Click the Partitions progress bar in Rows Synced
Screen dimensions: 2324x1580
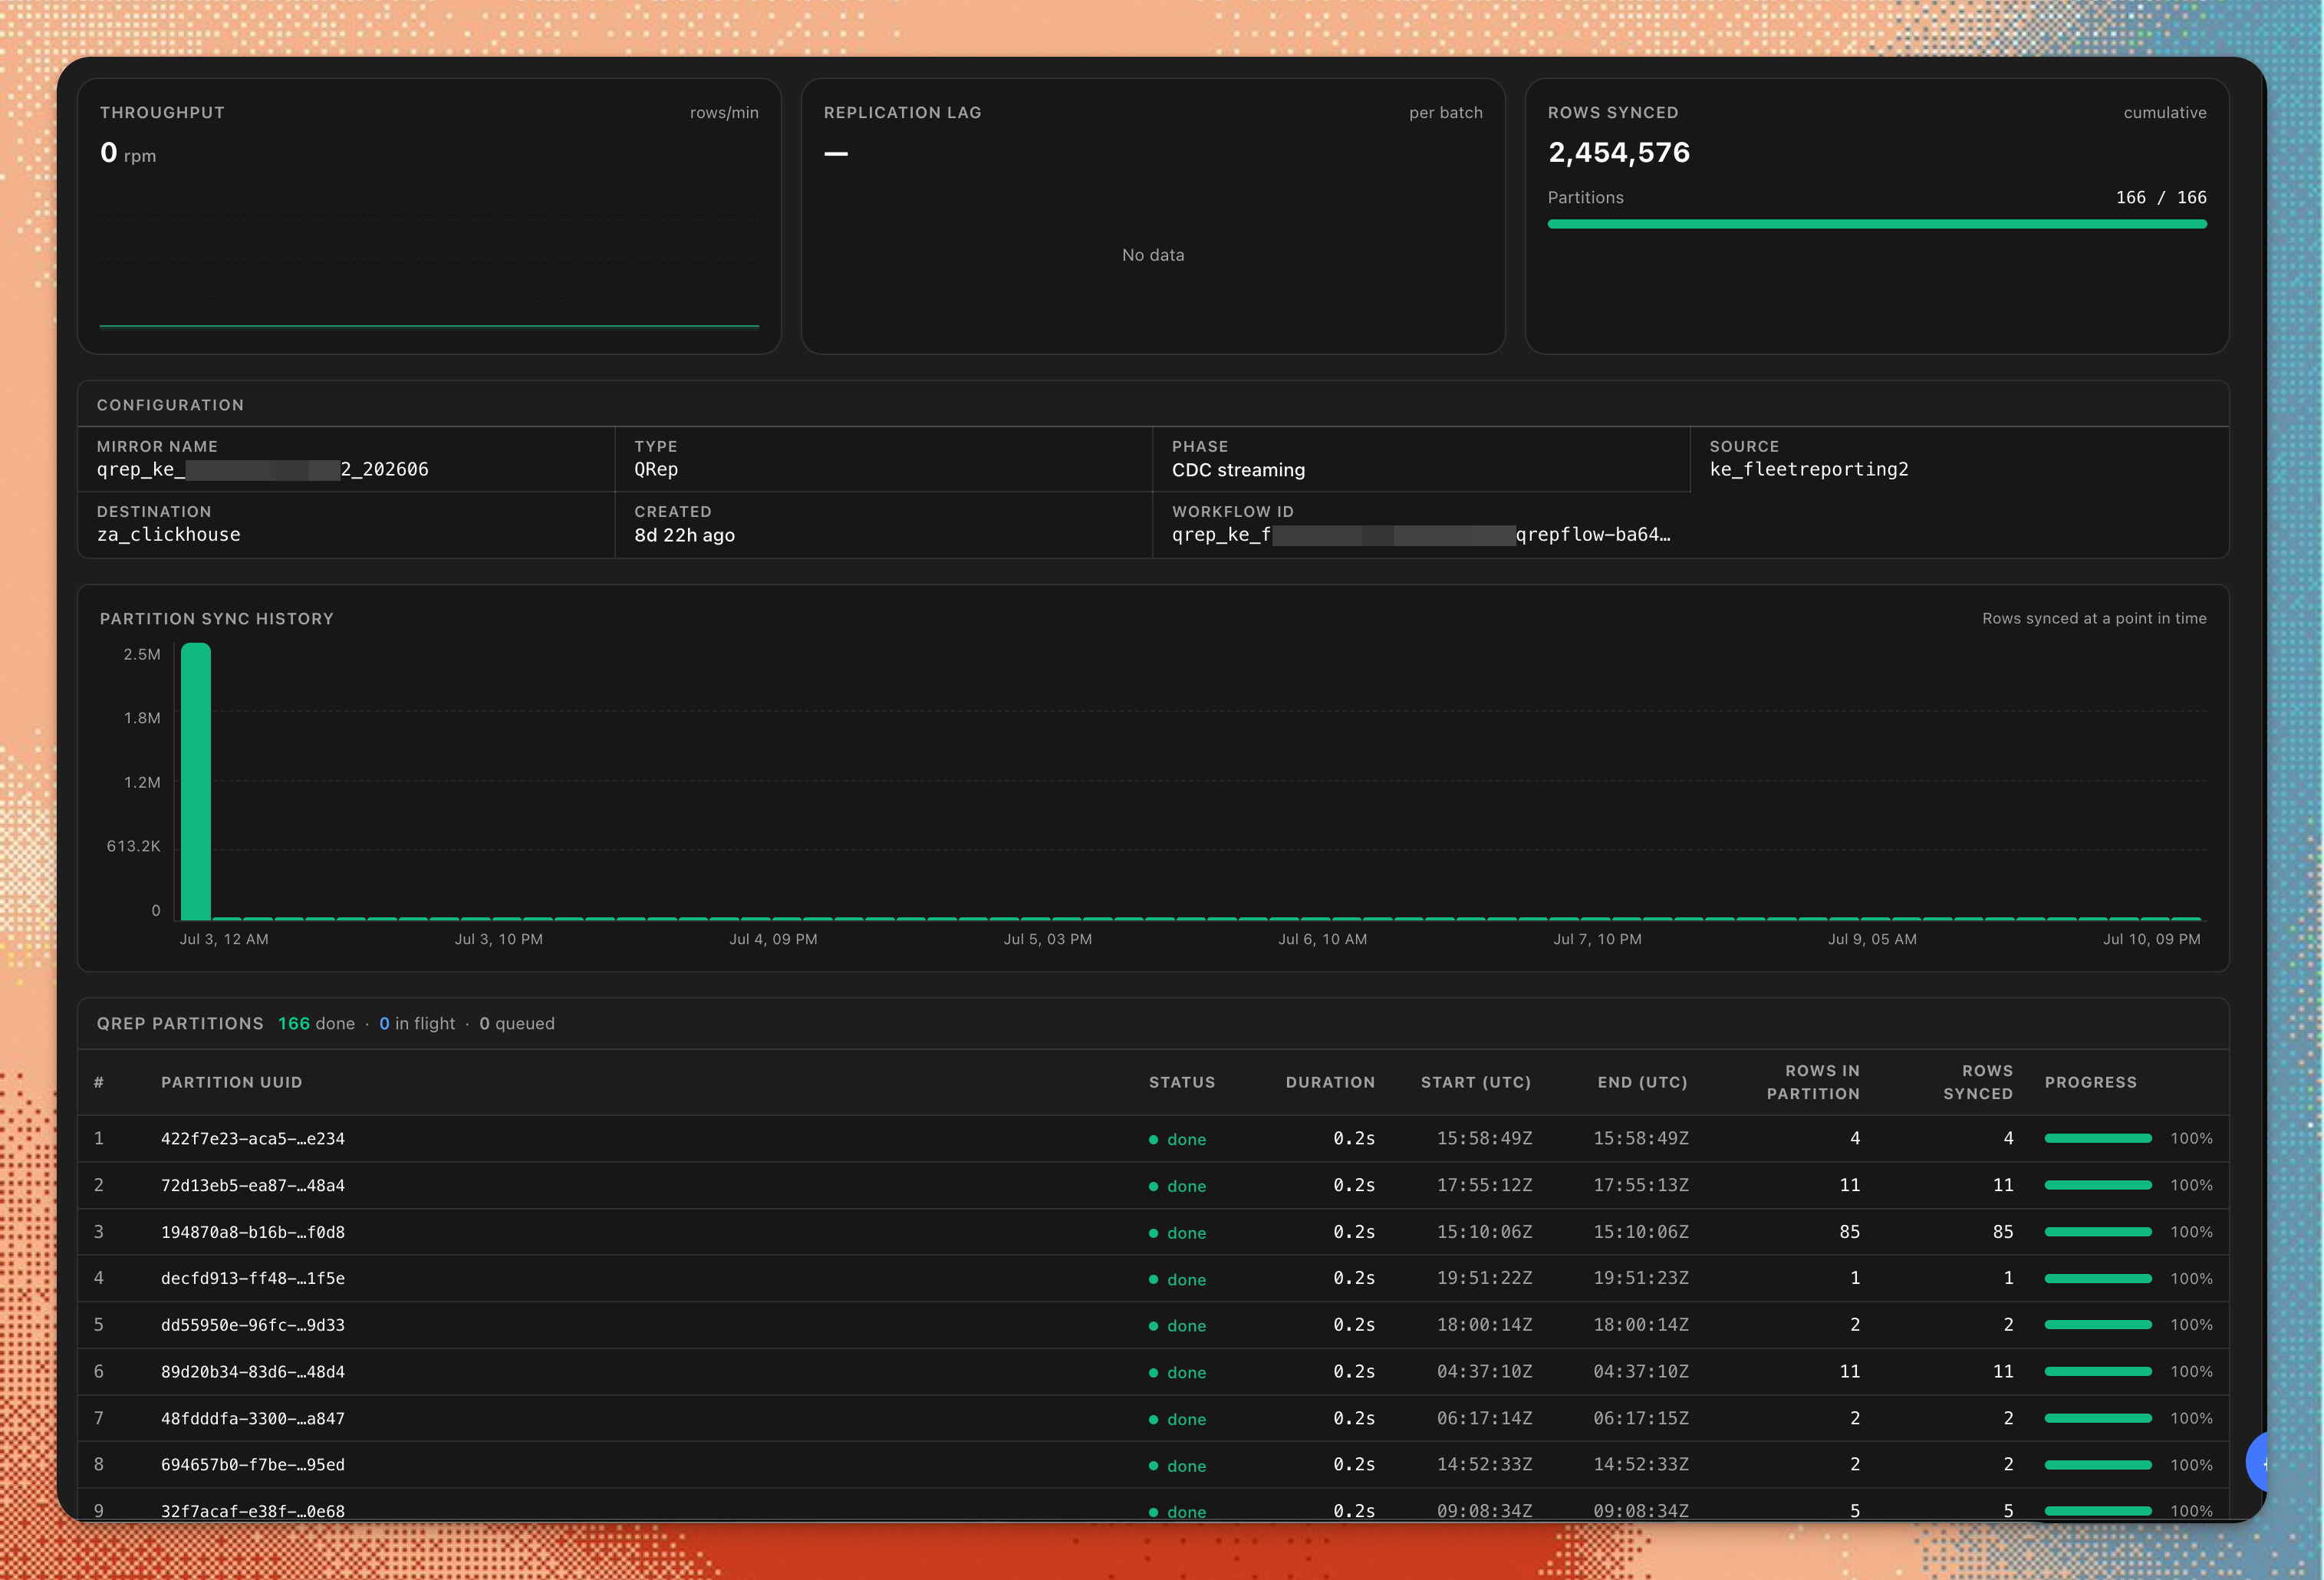click(1876, 224)
